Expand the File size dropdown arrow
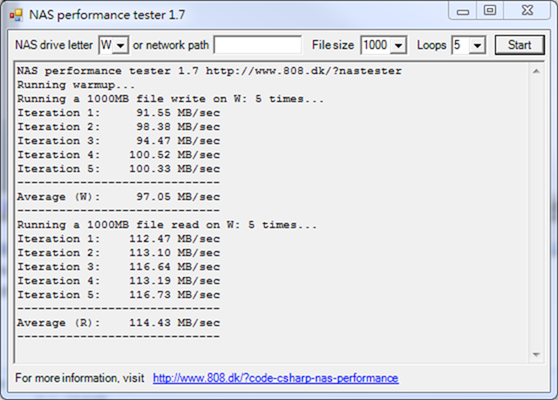The height and width of the screenshot is (400, 558). [398, 46]
